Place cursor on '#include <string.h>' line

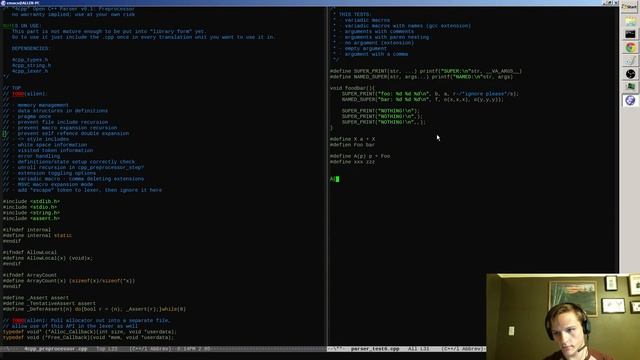[31, 213]
